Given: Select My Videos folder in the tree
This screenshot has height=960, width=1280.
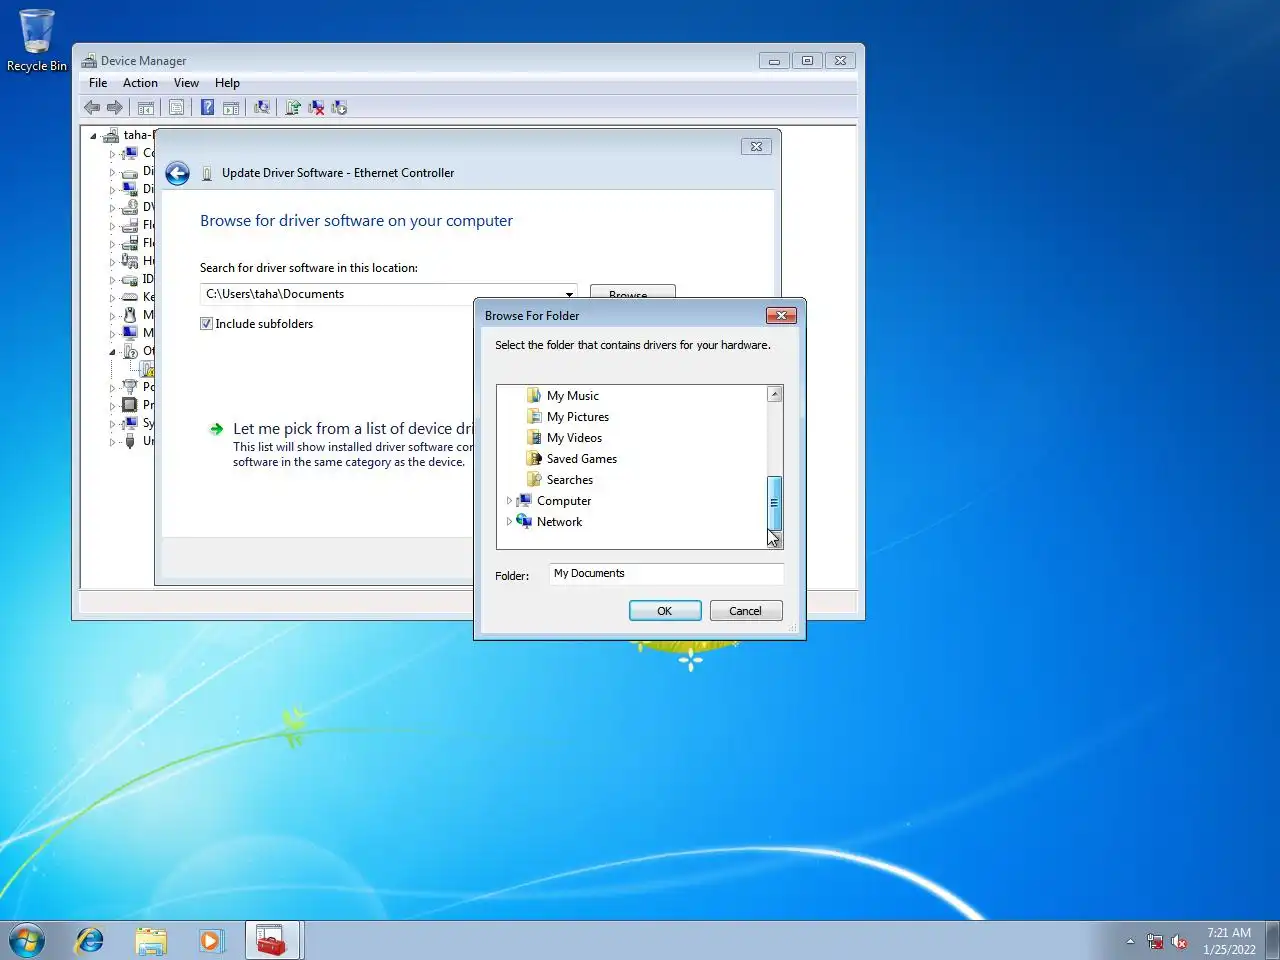Looking at the screenshot, I should 574,438.
